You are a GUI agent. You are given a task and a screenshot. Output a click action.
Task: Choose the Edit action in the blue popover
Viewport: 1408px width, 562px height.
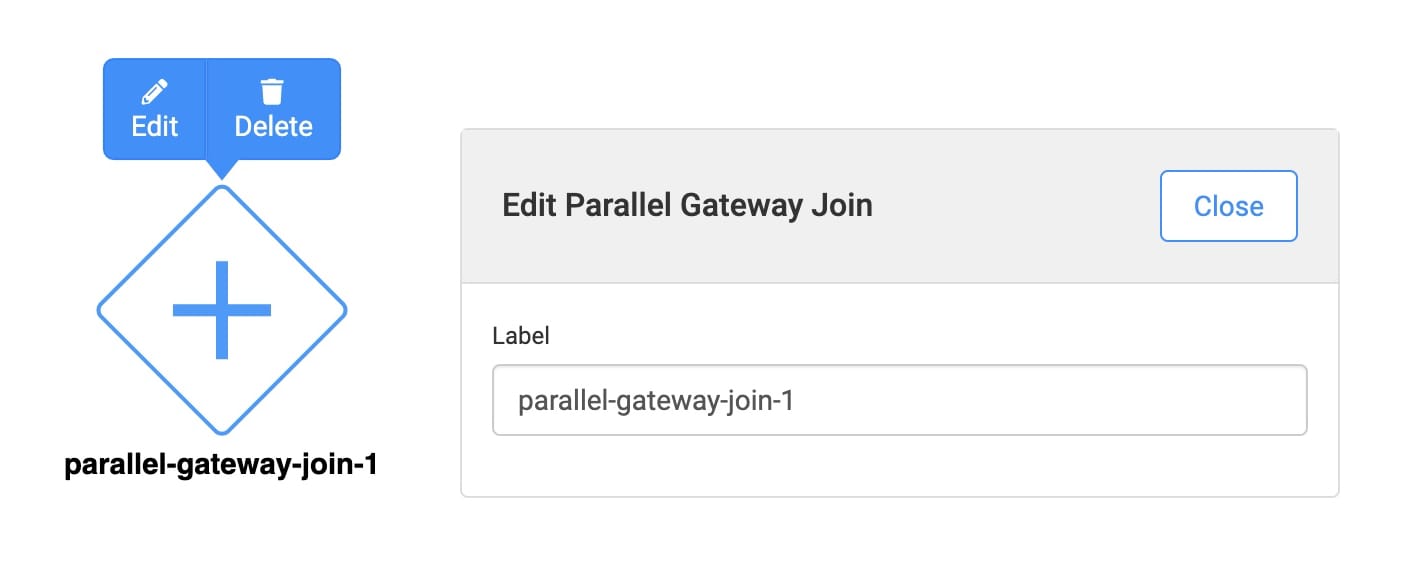155,109
